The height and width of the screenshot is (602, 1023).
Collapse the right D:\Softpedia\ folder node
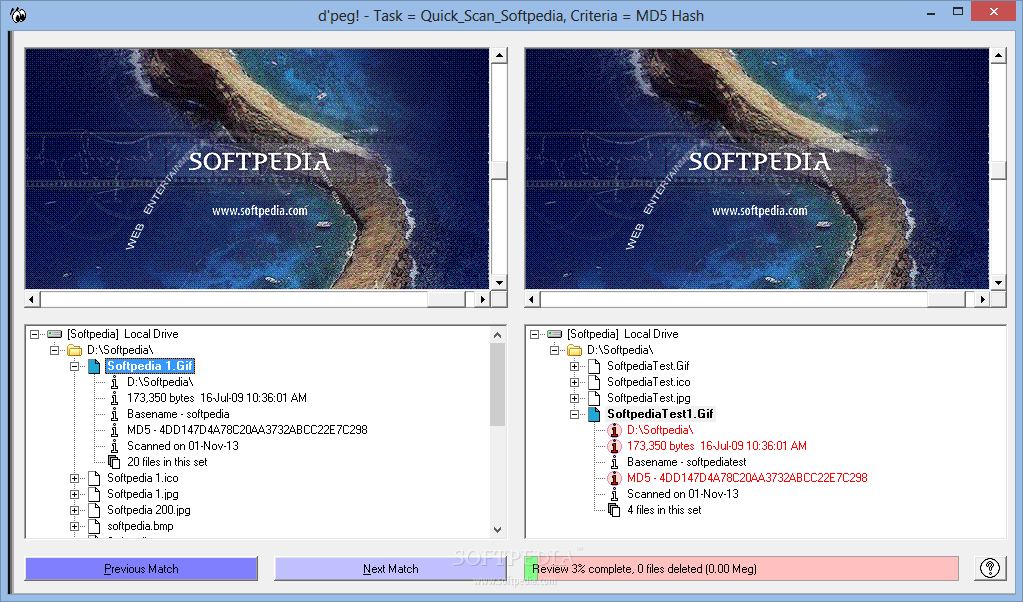click(555, 350)
